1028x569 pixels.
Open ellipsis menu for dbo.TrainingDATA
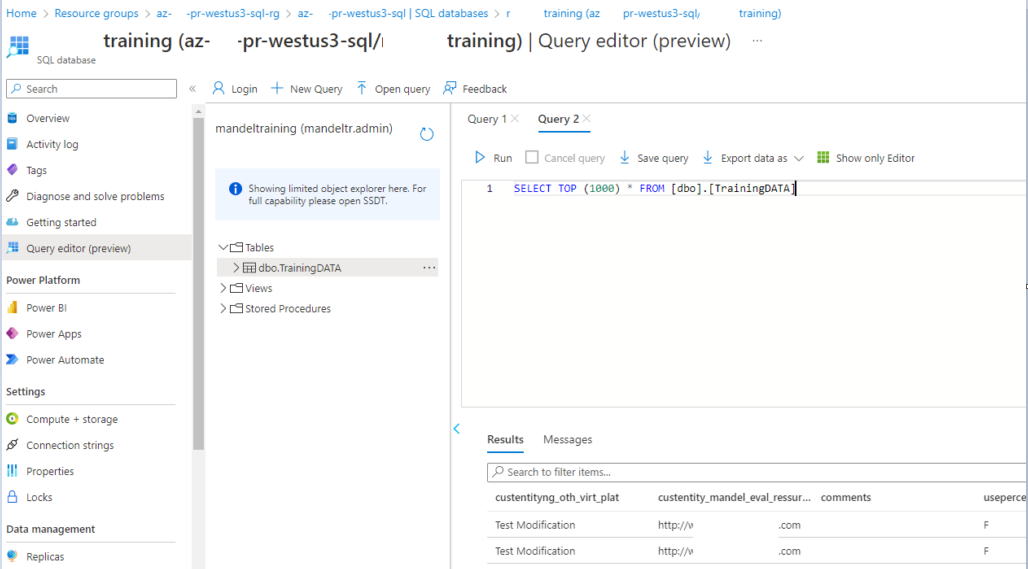coord(429,267)
